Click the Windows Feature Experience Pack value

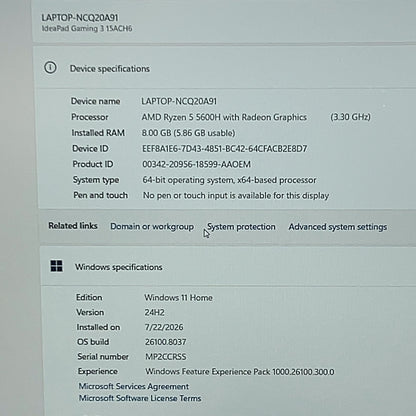pyautogui.click(x=240, y=372)
